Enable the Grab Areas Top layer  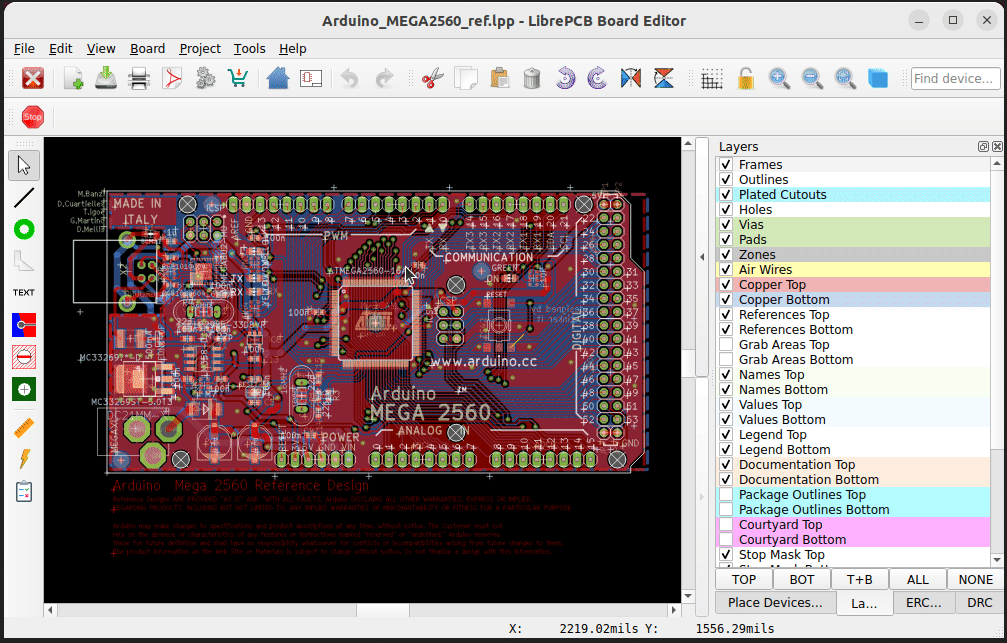pos(725,344)
